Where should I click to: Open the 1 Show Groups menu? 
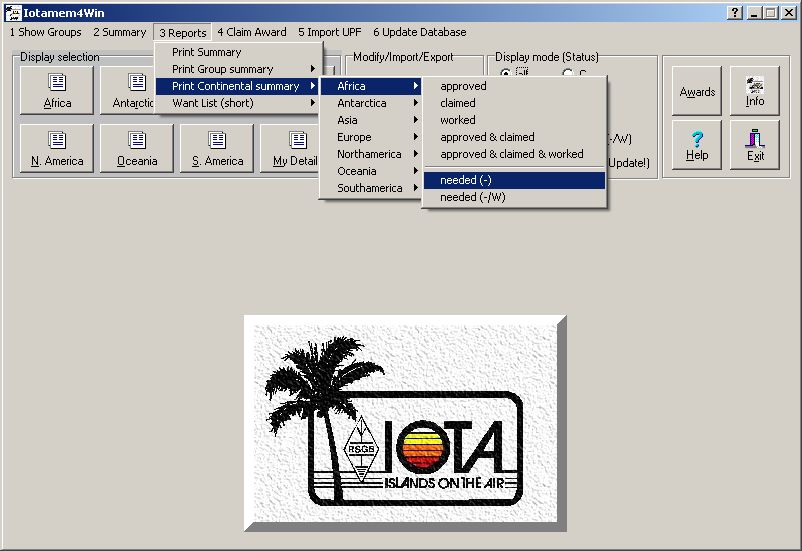pos(46,32)
